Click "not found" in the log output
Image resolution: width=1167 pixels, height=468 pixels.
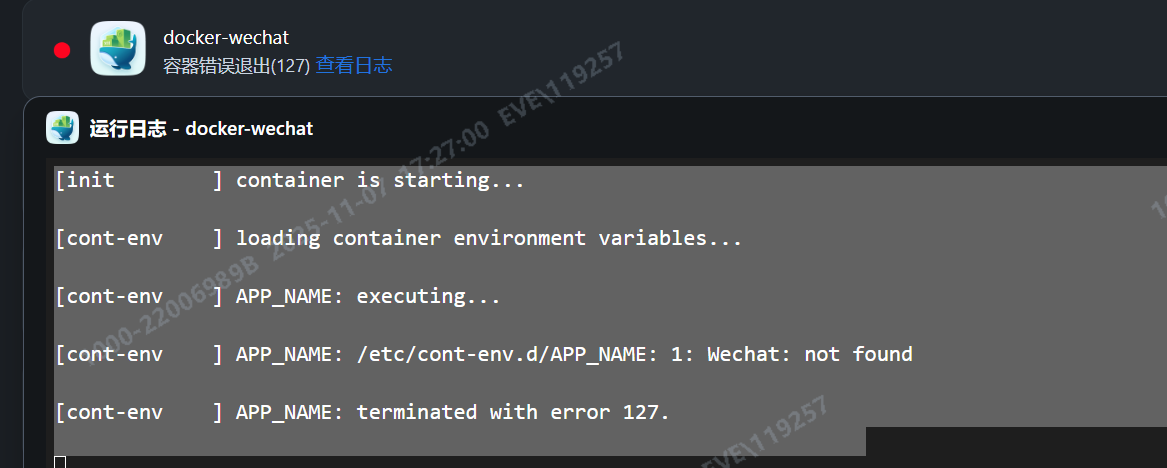point(858,354)
